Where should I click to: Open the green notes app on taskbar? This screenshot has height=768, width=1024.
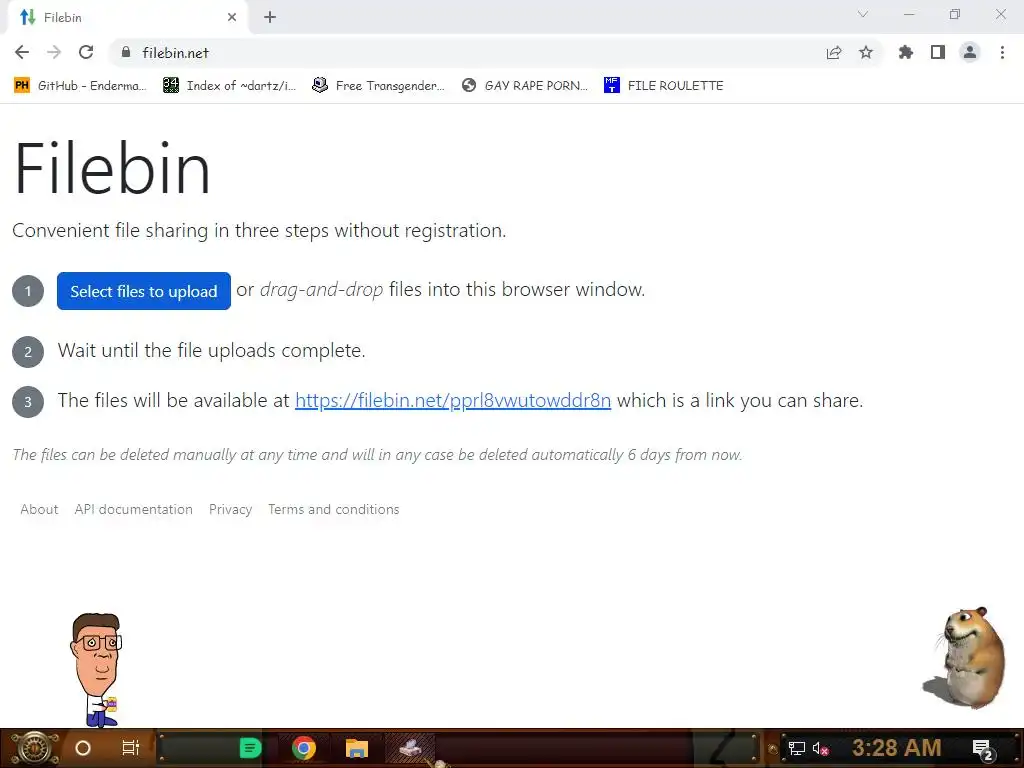pyautogui.click(x=250, y=748)
